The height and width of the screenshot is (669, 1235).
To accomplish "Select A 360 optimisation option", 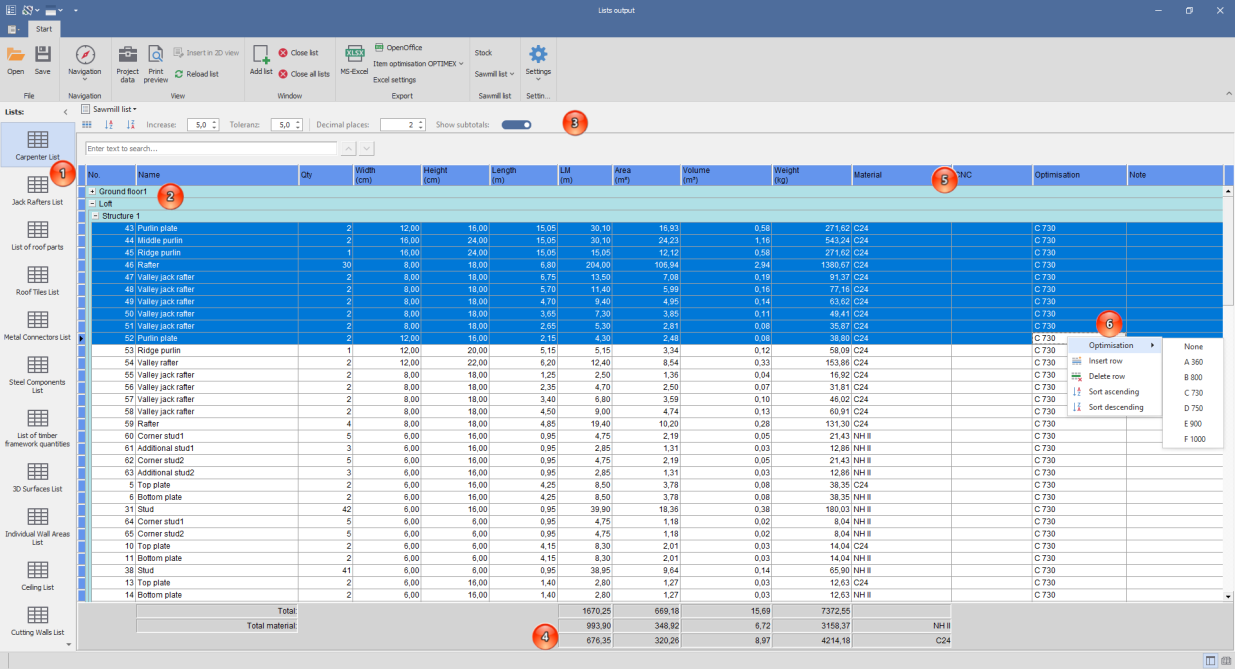I will [1193, 362].
